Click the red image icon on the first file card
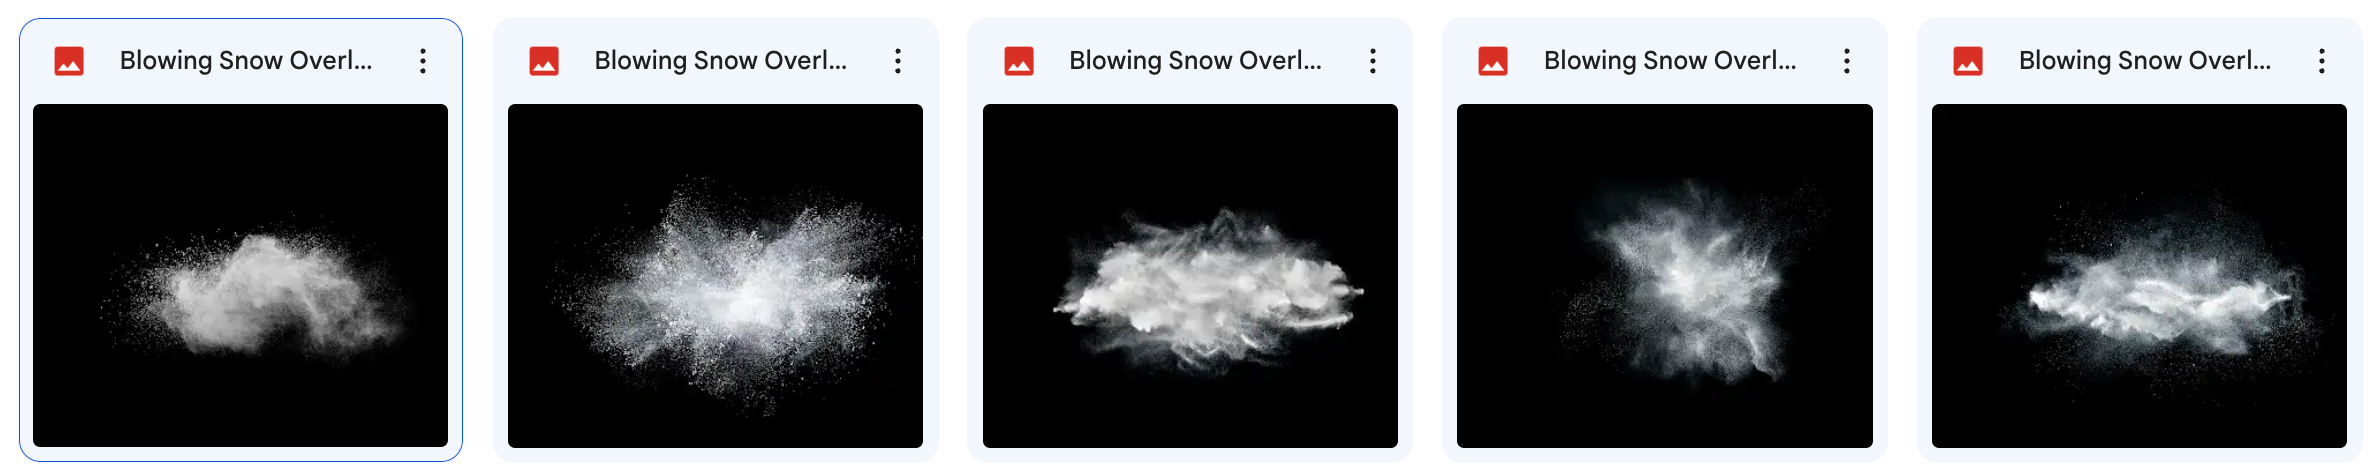The height and width of the screenshot is (474, 2370). tap(69, 61)
